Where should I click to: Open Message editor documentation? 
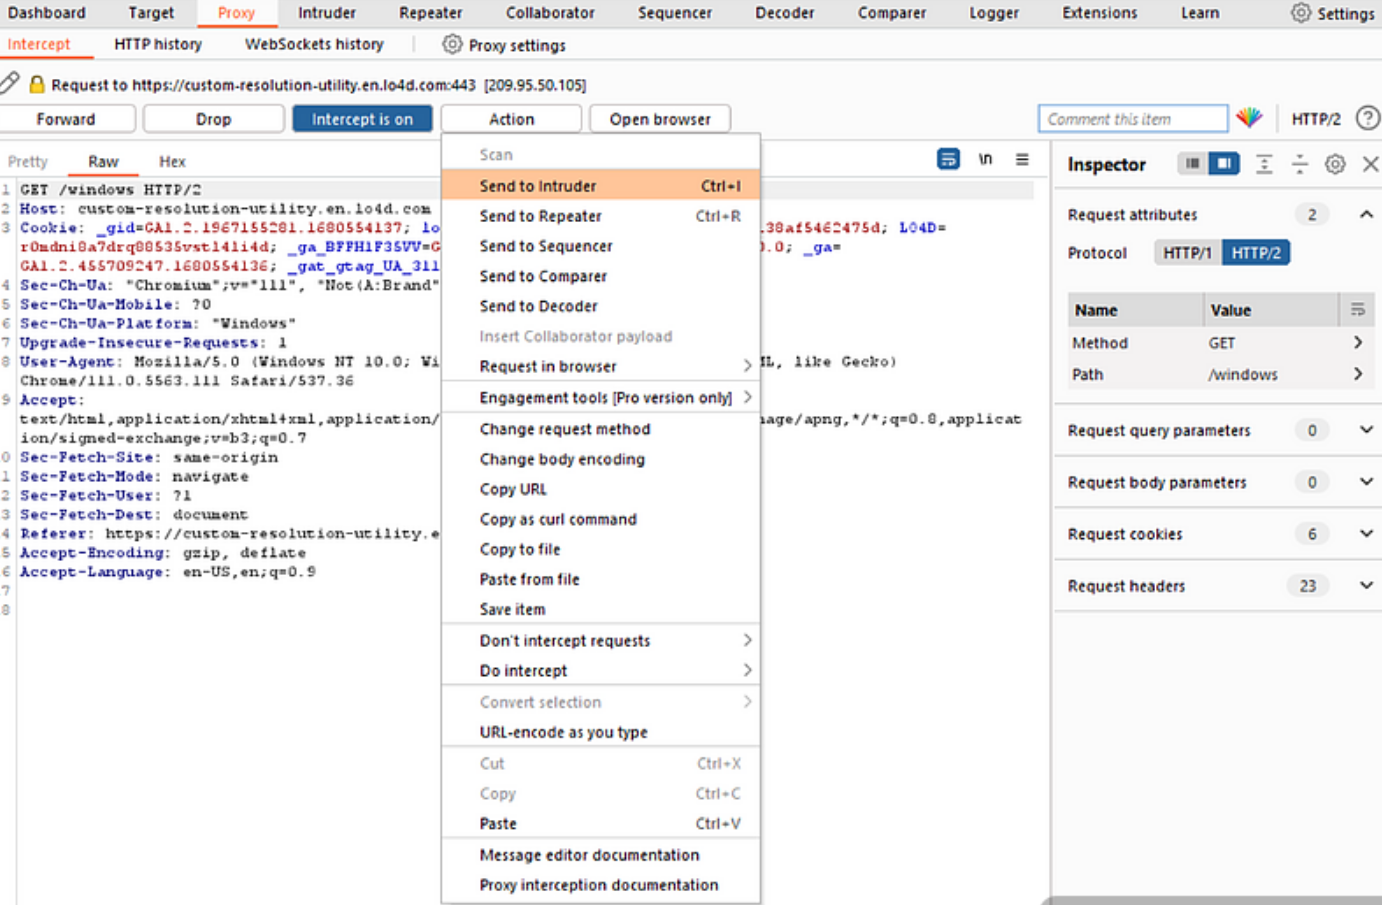point(601,855)
